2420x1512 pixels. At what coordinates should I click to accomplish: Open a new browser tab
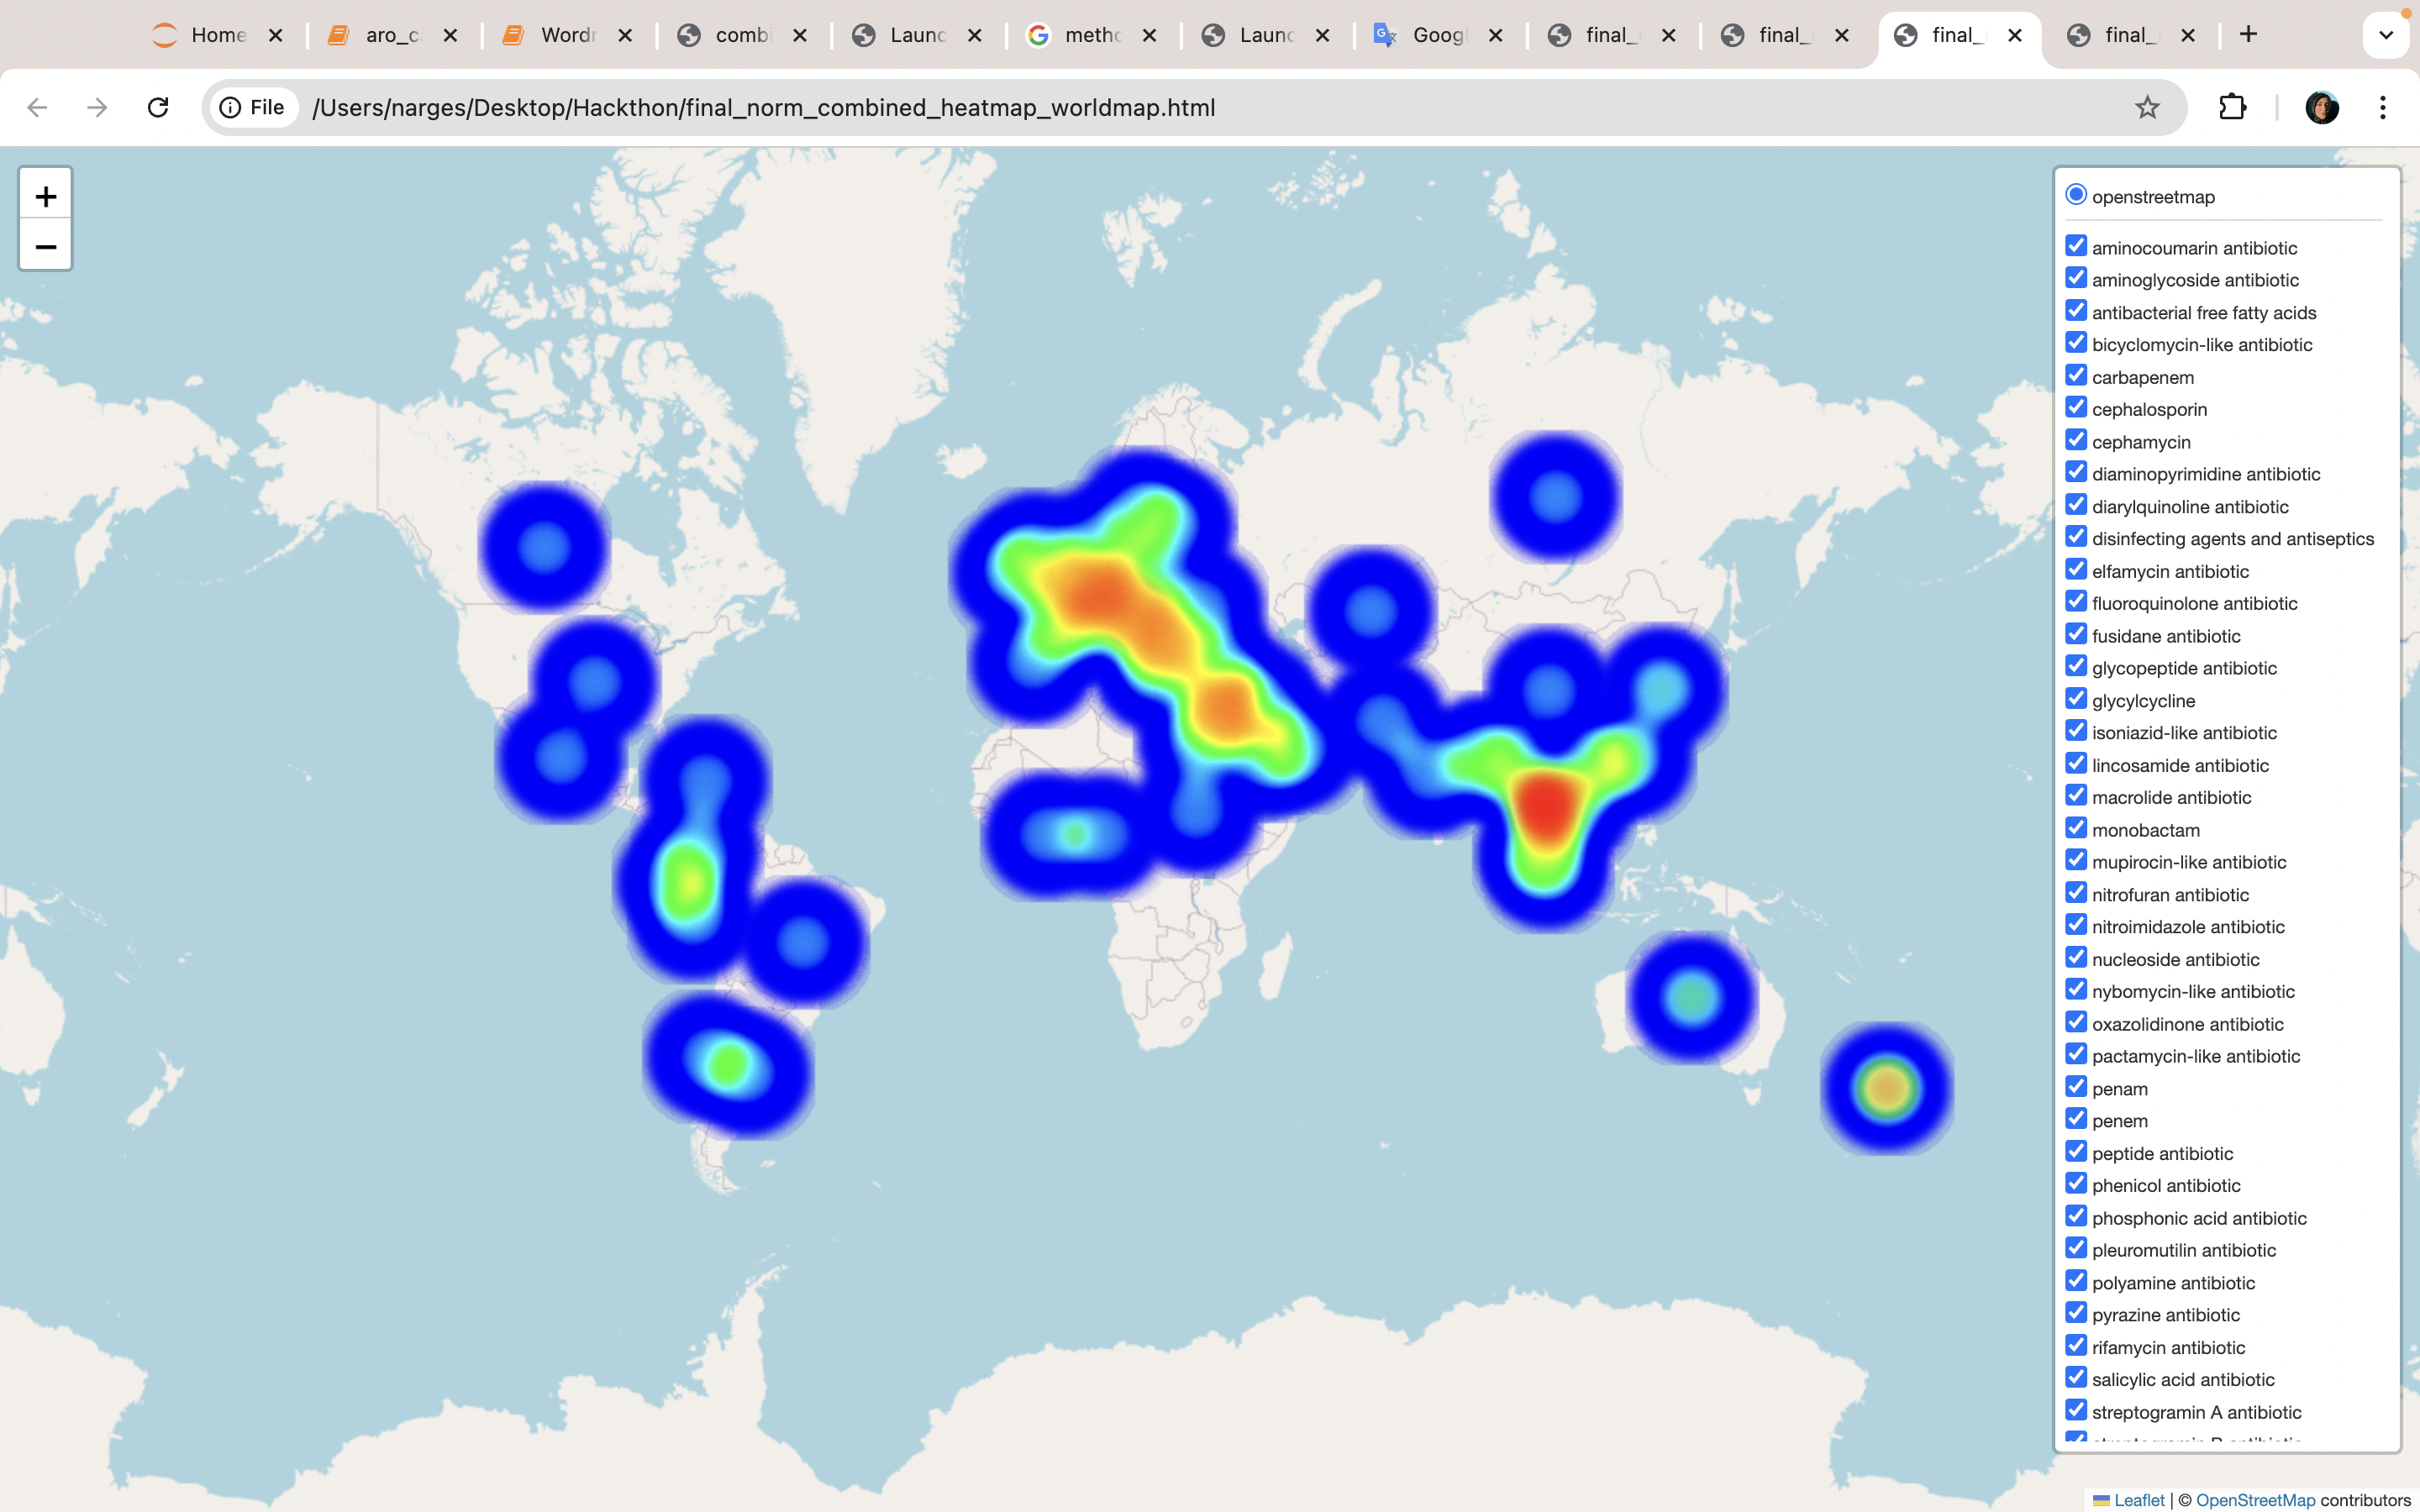pyautogui.click(x=2248, y=35)
